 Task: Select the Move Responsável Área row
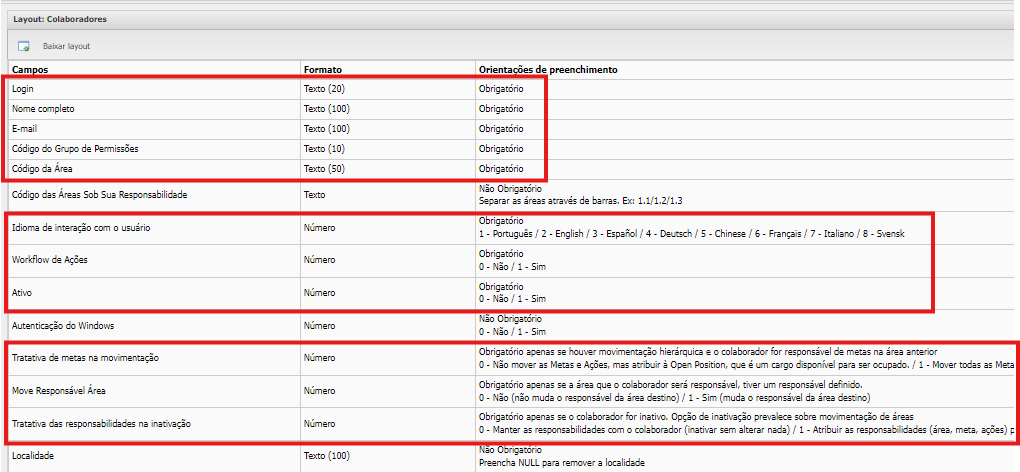point(61,391)
